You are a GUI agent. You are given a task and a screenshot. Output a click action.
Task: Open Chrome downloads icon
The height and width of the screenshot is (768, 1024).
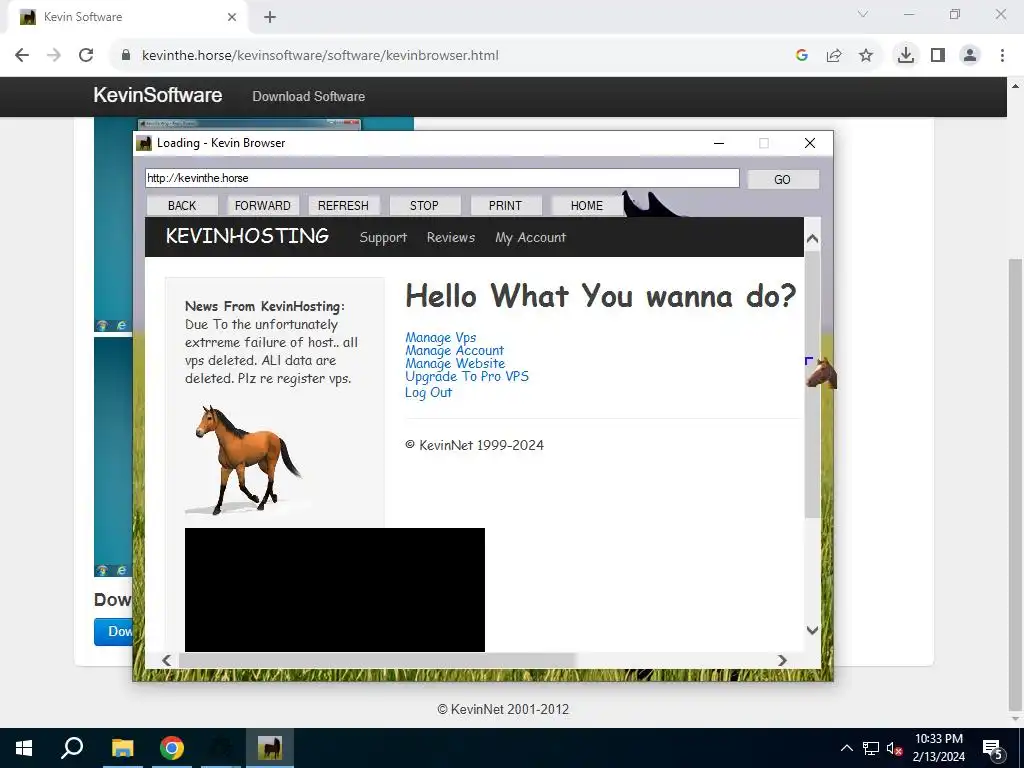906,56
